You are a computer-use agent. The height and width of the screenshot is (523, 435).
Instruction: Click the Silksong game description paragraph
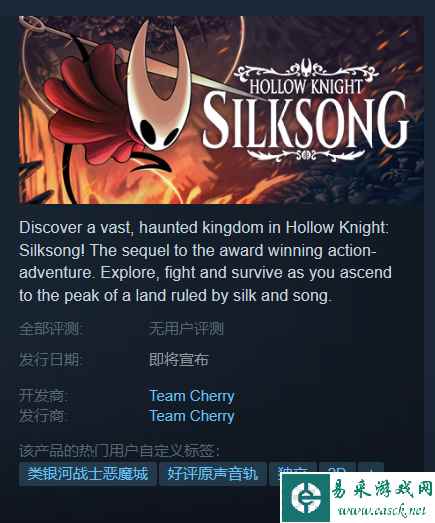coord(205,262)
